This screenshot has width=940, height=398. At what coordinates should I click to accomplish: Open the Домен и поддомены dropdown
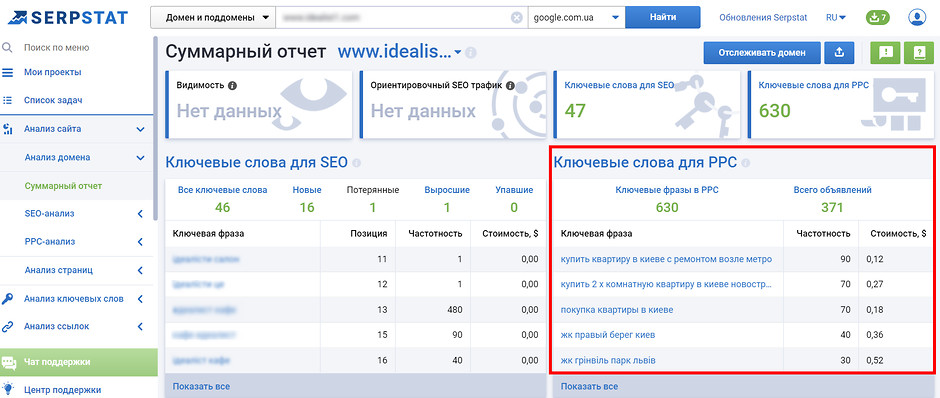point(213,17)
